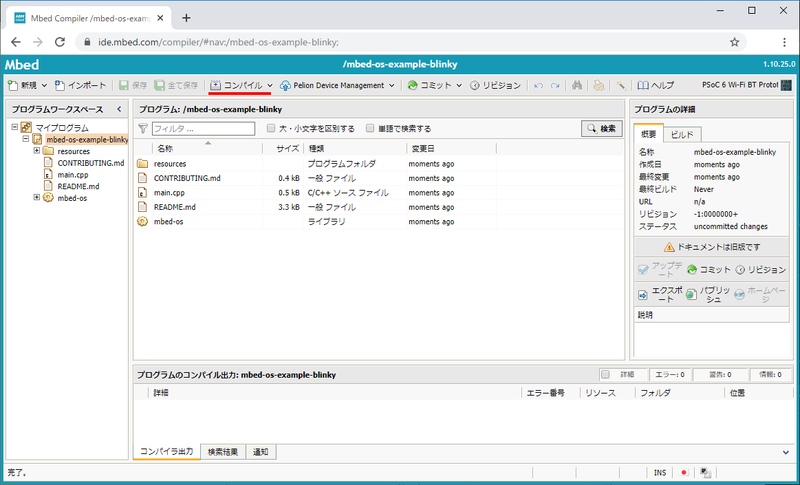
Task: Open the 新規 dropdown arrow
Action: point(44,86)
